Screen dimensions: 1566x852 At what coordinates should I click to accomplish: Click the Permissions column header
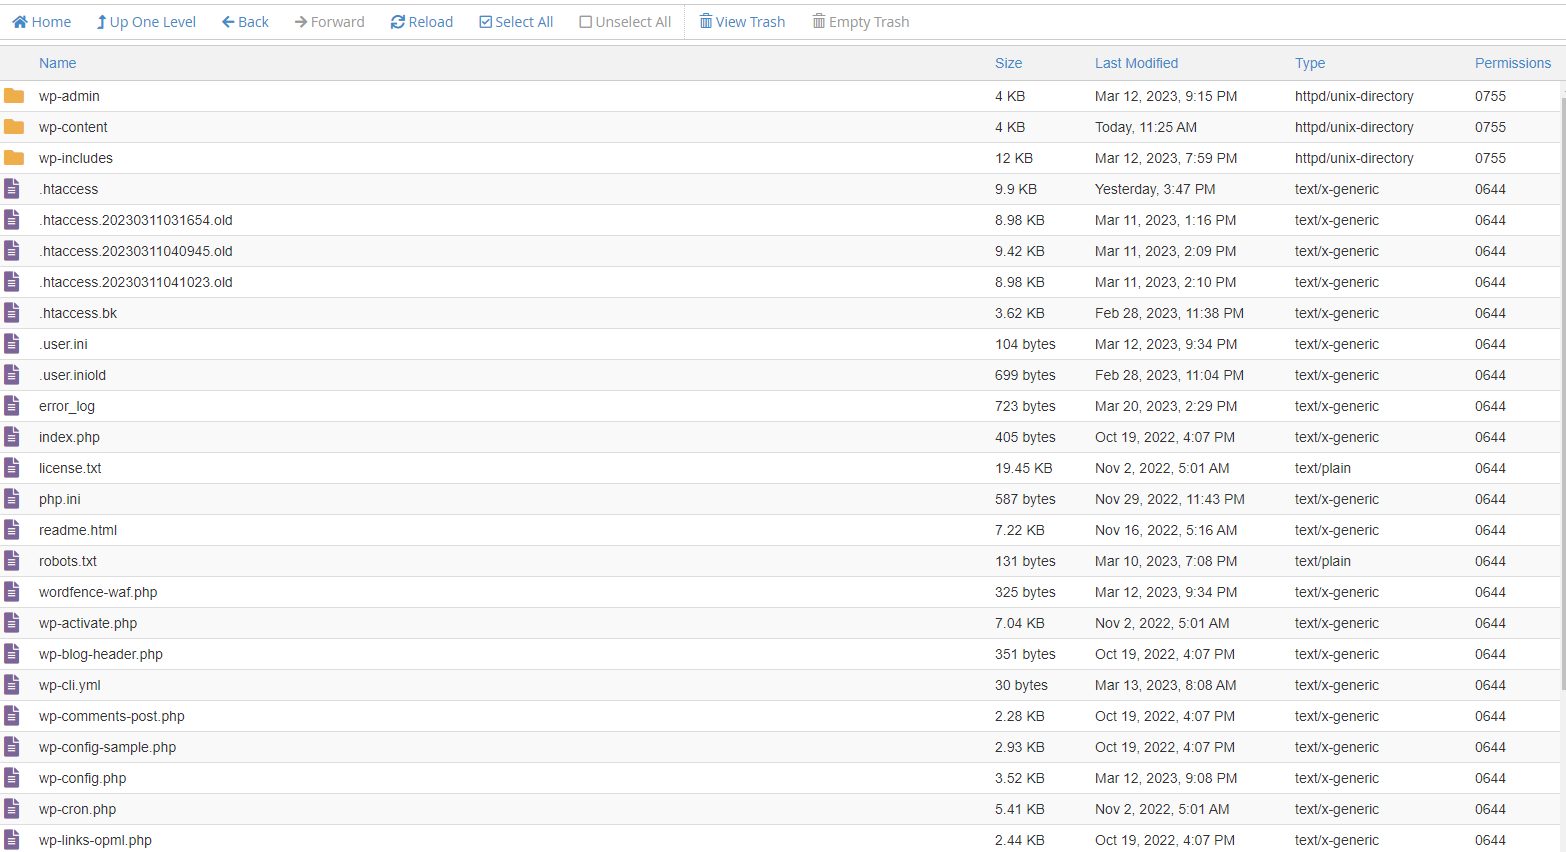click(x=1512, y=63)
